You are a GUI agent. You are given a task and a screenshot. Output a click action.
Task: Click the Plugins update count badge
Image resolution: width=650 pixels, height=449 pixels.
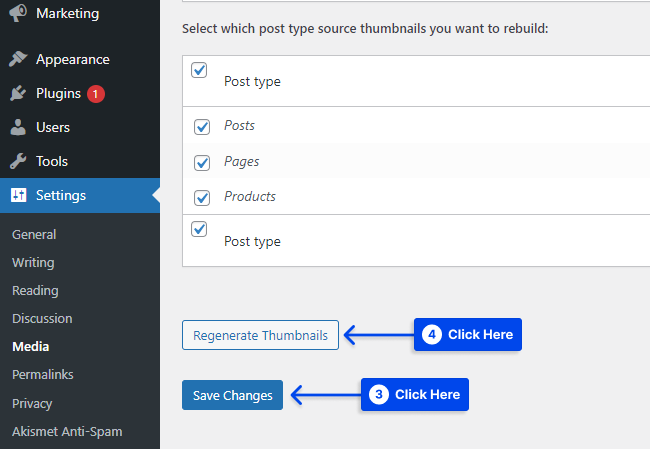coord(96,94)
